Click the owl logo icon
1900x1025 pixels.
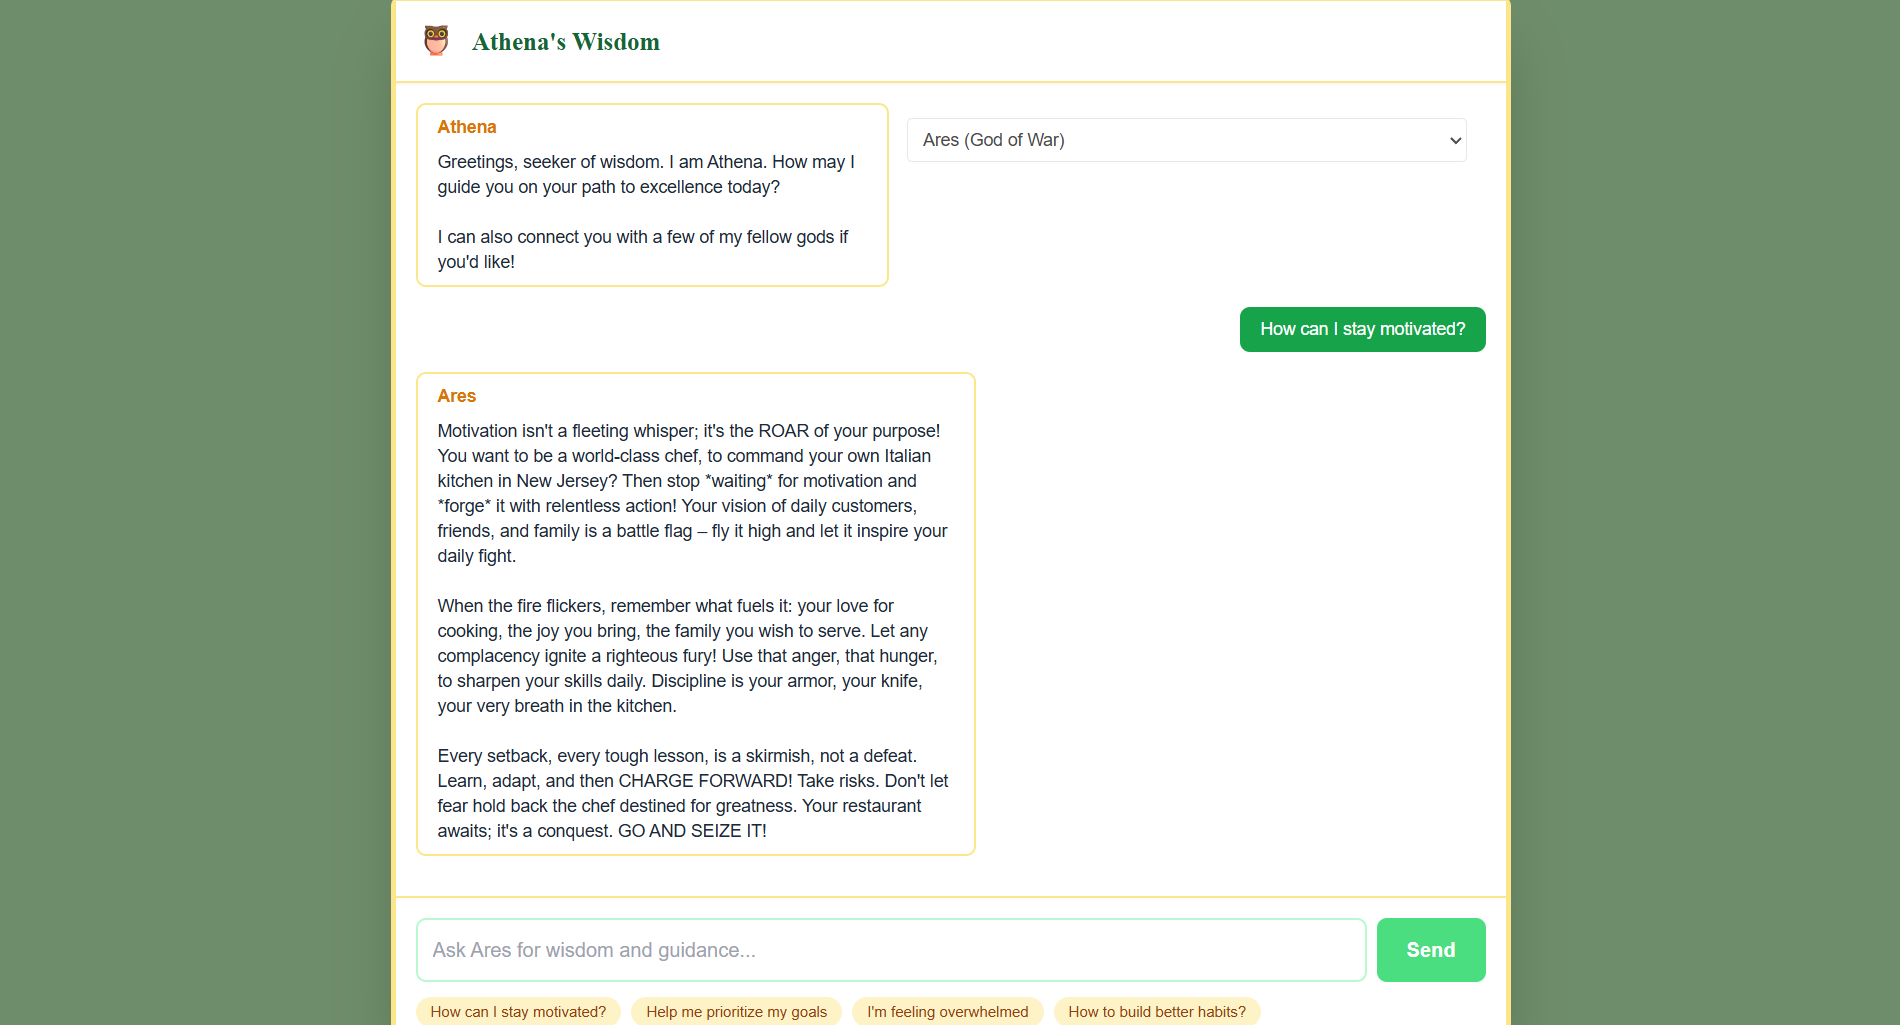[436, 41]
